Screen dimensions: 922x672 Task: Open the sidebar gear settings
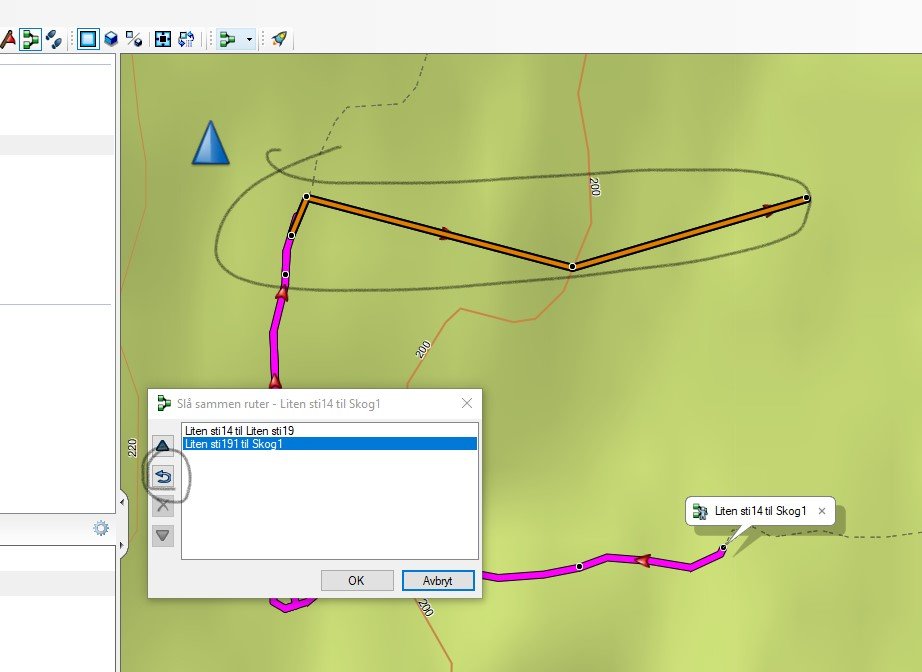click(x=101, y=528)
